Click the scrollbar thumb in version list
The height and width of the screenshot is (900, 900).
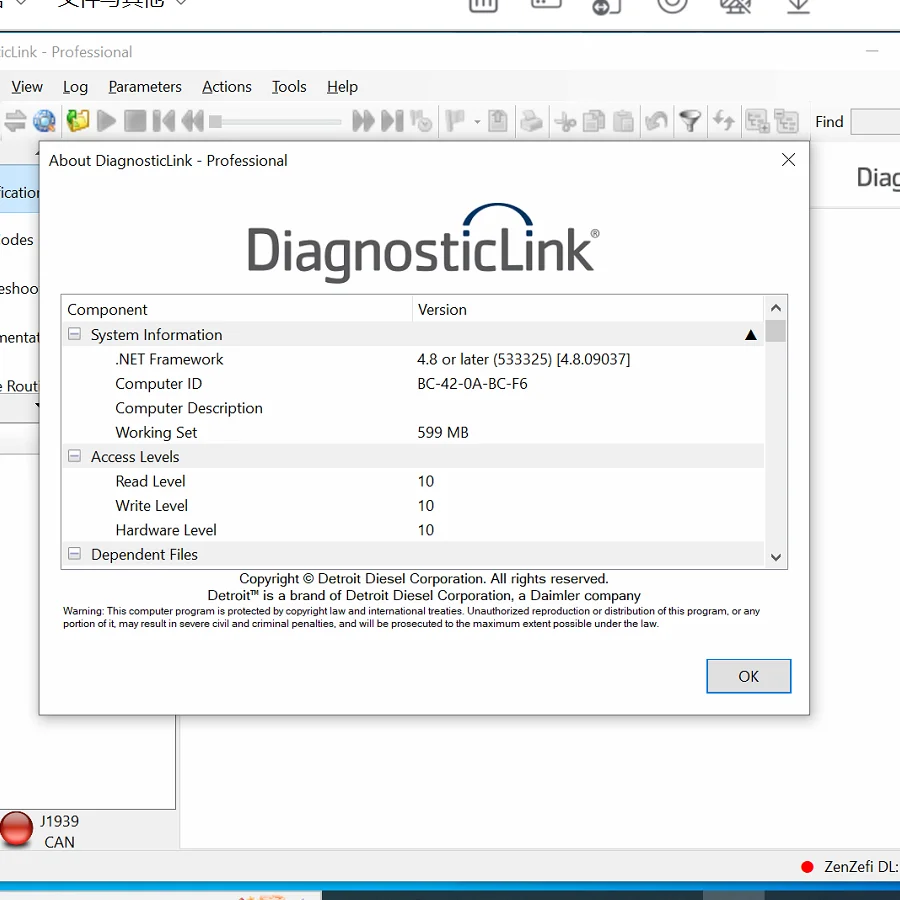[776, 331]
